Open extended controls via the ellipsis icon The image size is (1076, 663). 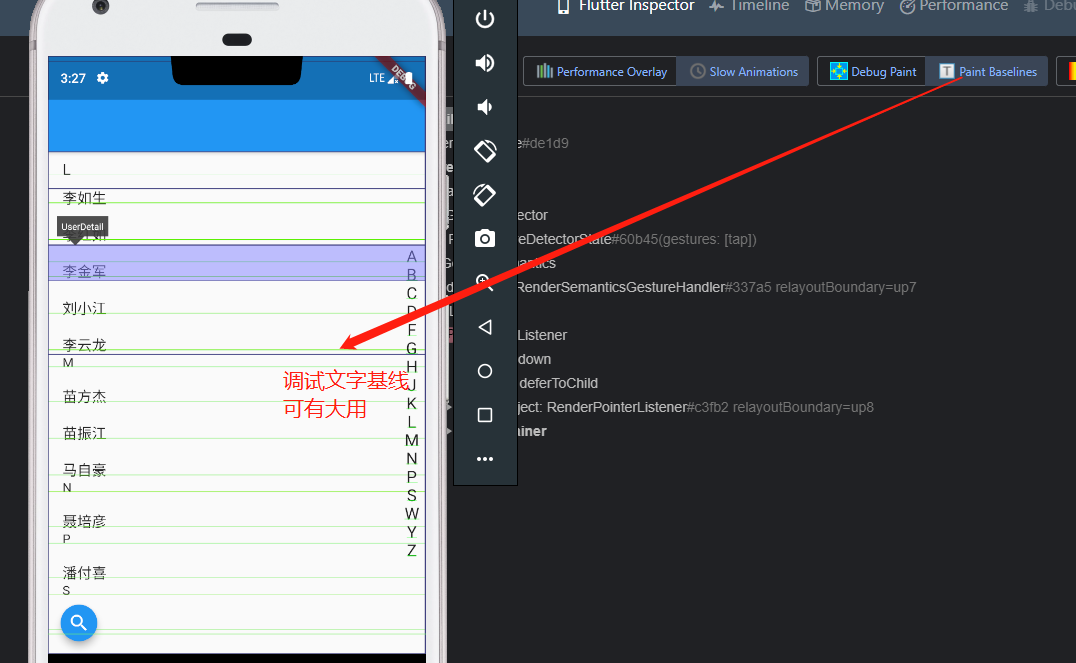[485, 459]
